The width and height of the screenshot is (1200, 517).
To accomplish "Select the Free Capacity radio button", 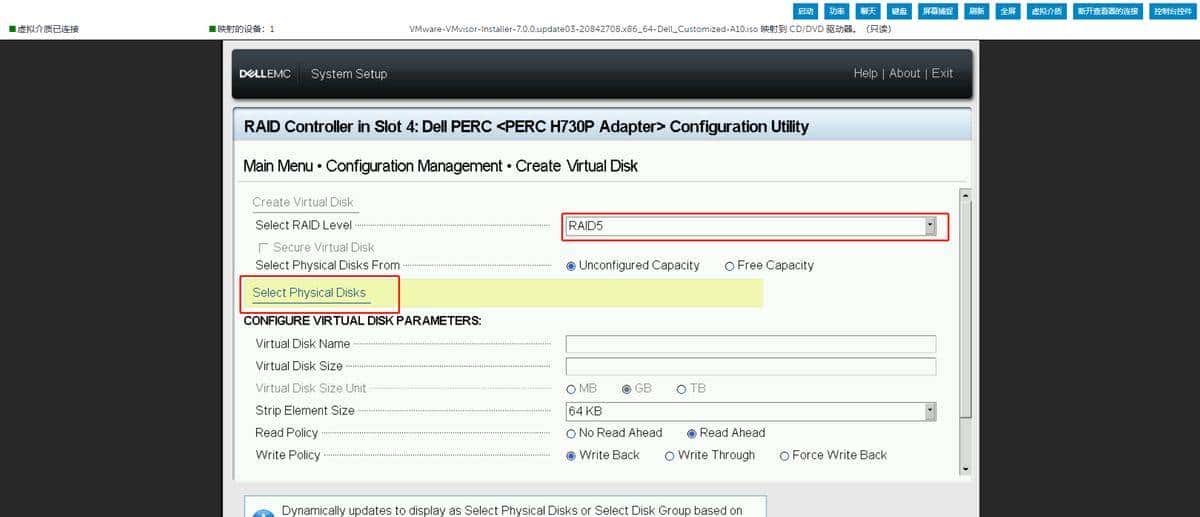I will pyautogui.click(x=730, y=266).
